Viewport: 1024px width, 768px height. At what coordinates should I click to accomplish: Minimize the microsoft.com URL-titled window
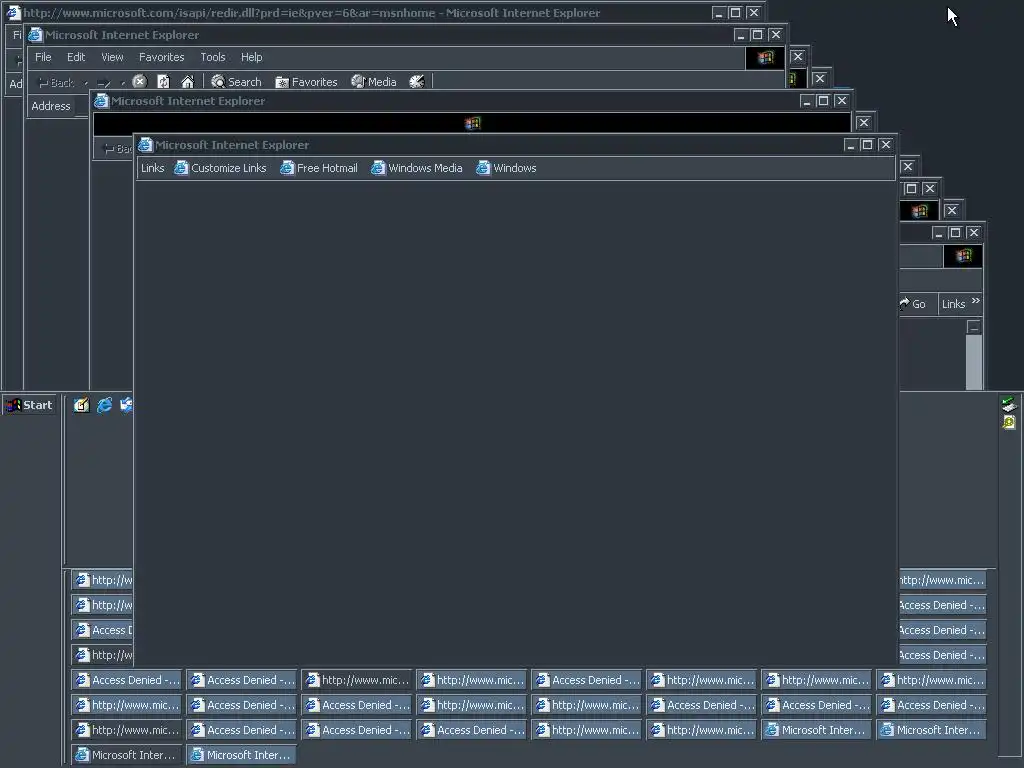click(718, 12)
